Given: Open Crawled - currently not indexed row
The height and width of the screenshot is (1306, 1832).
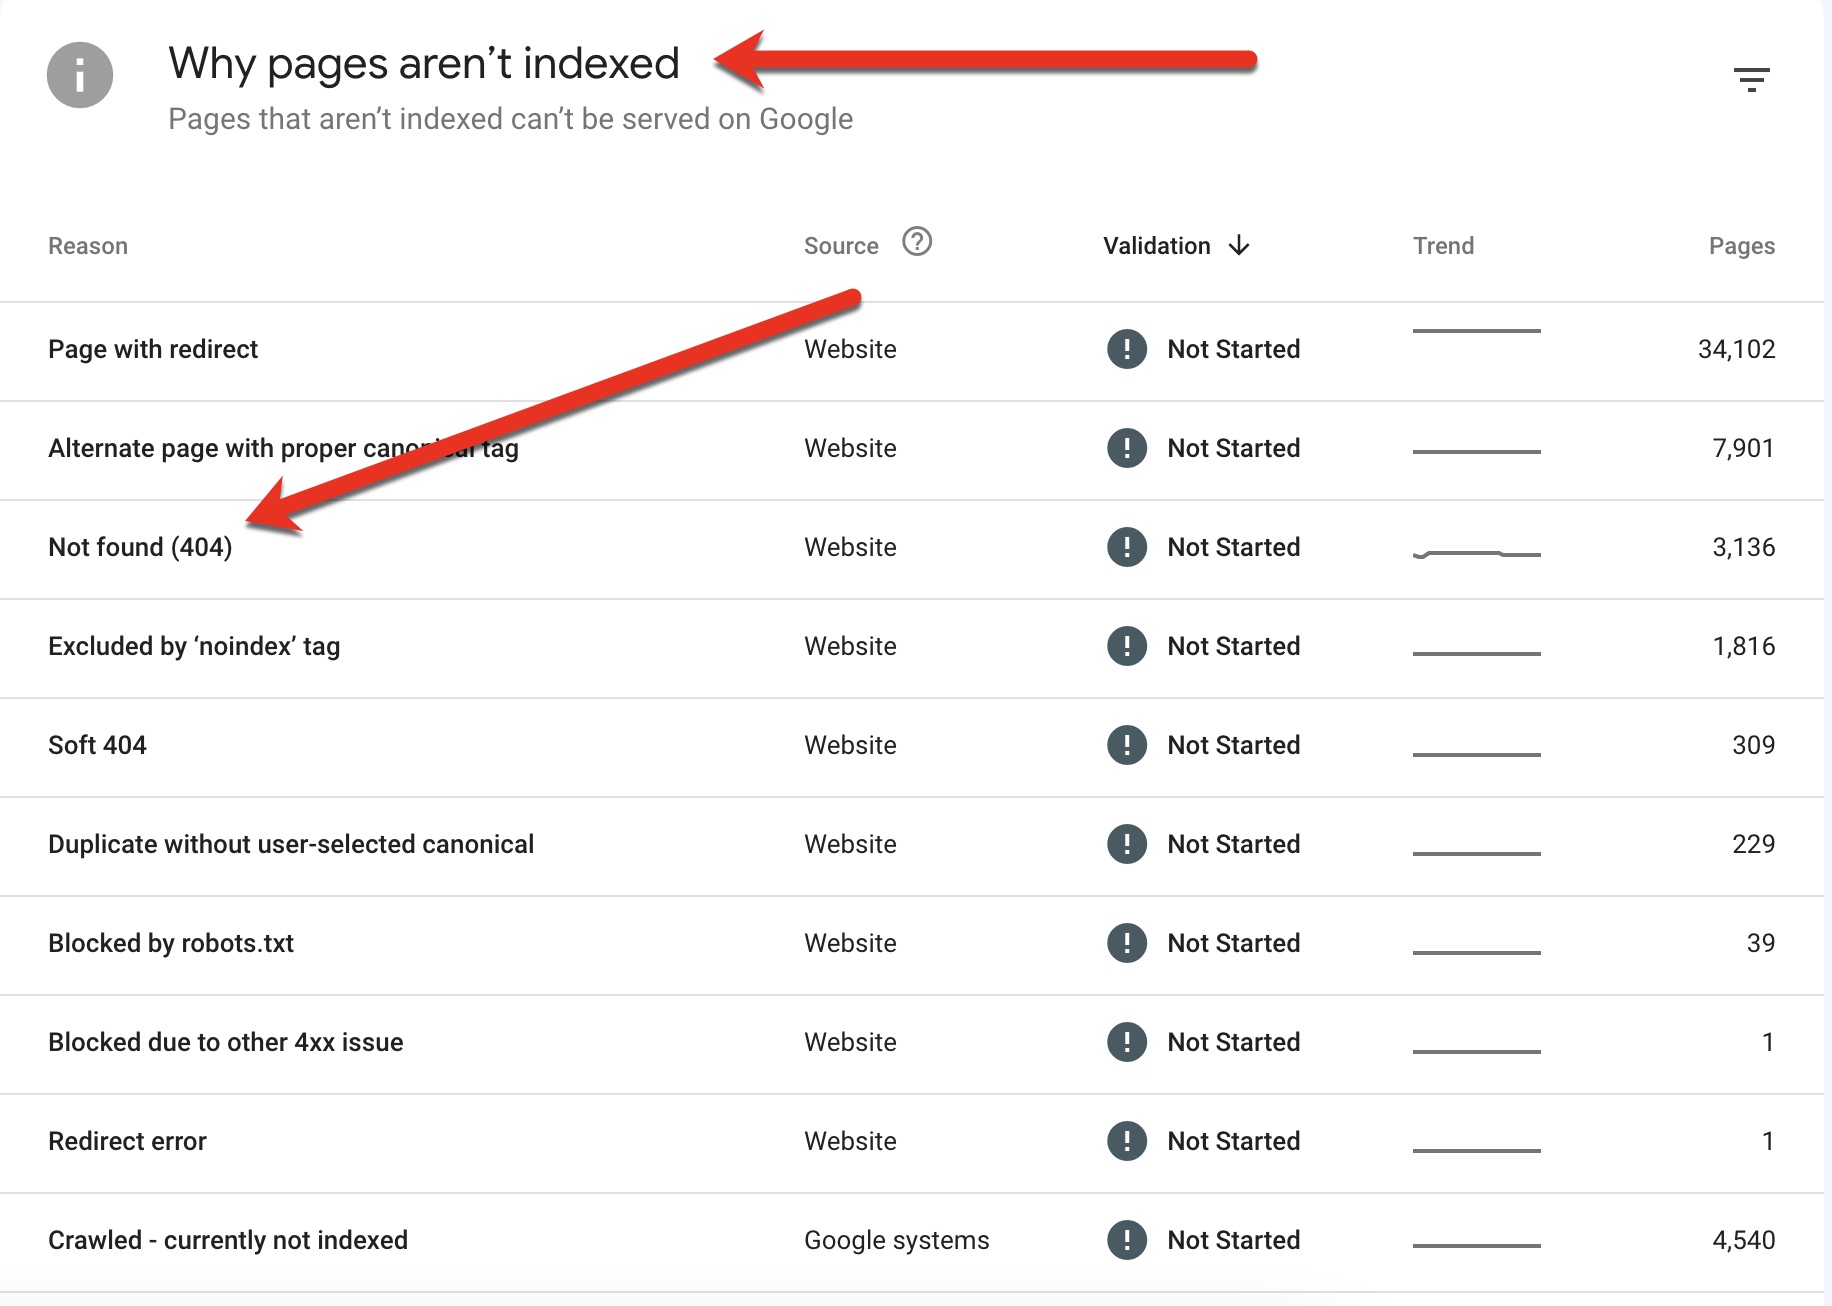Looking at the screenshot, I should pos(228,1240).
